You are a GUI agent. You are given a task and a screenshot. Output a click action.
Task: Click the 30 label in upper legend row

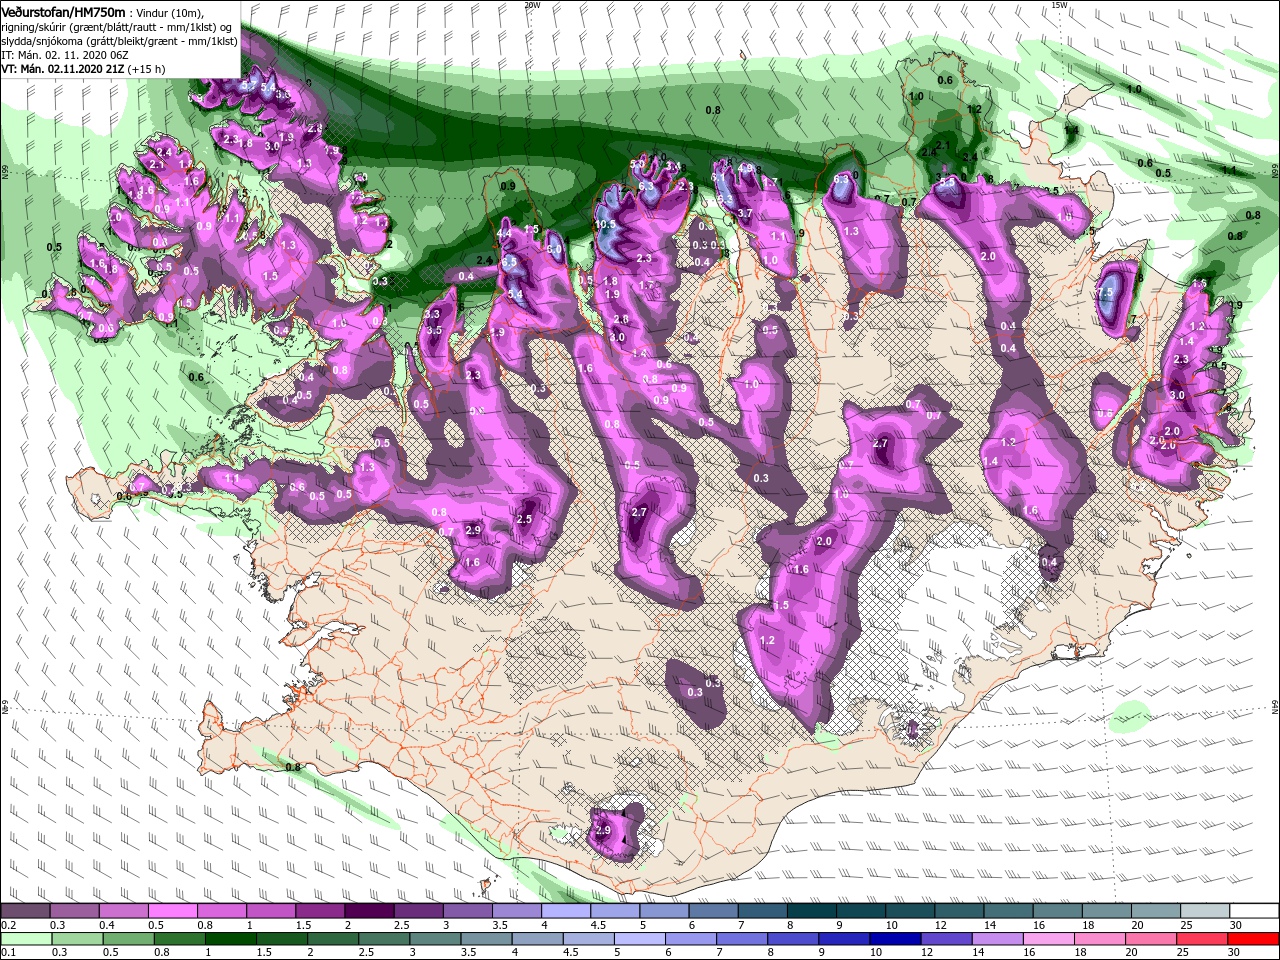(1235, 925)
